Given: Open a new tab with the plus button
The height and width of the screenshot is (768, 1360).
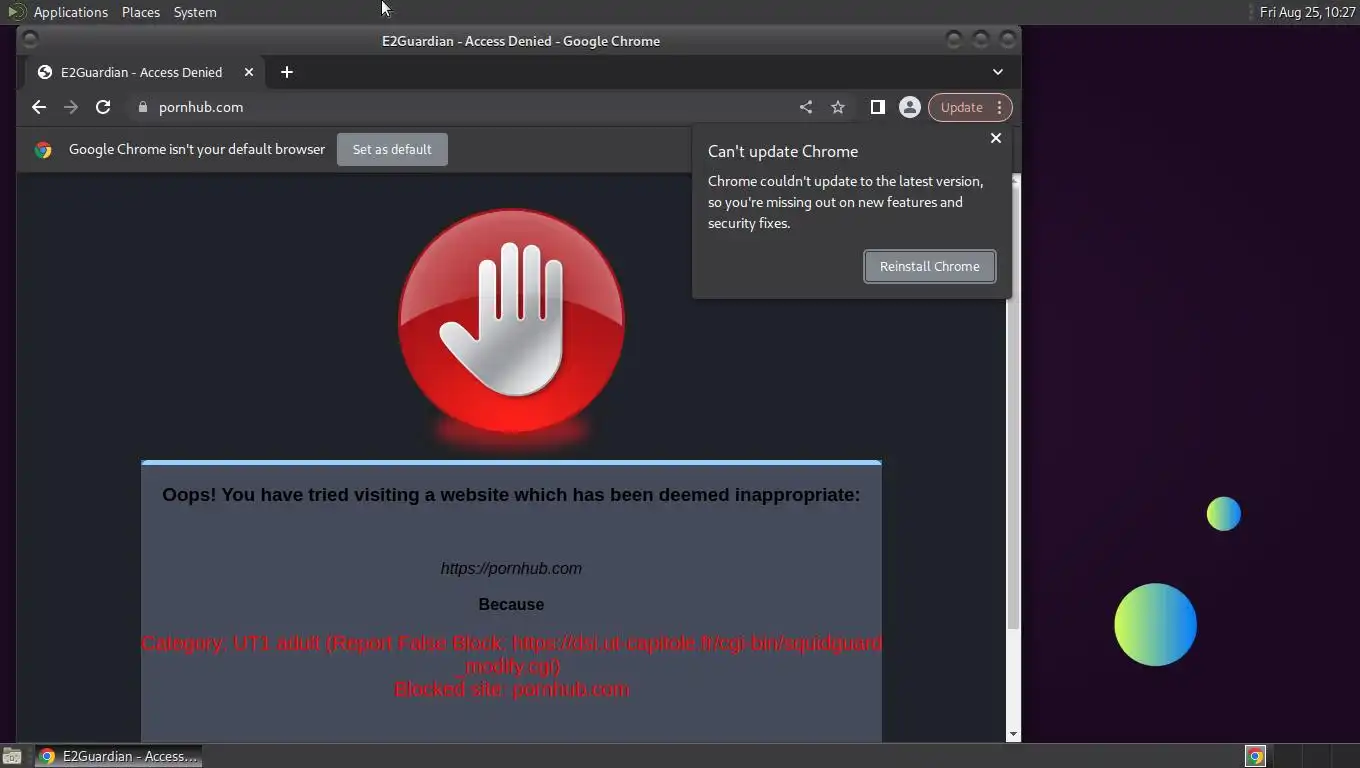Looking at the screenshot, I should coord(287,72).
